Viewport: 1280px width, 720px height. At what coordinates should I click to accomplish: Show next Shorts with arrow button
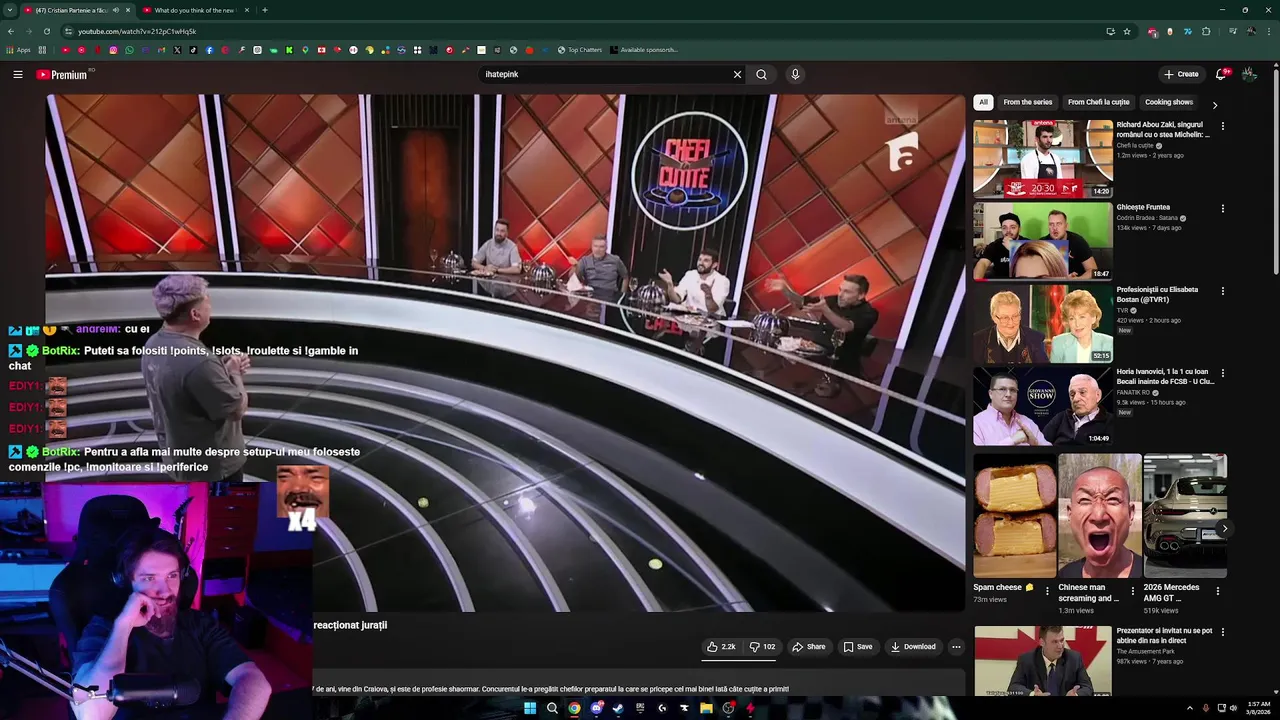(x=1224, y=529)
